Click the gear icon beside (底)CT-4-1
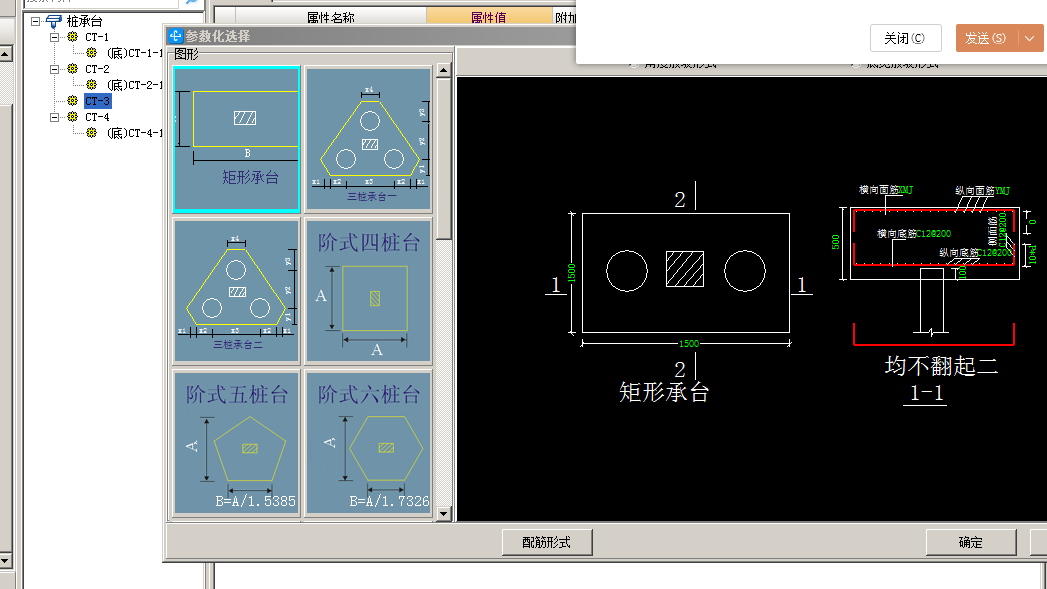1047x589 pixels. tap(92, 133)
